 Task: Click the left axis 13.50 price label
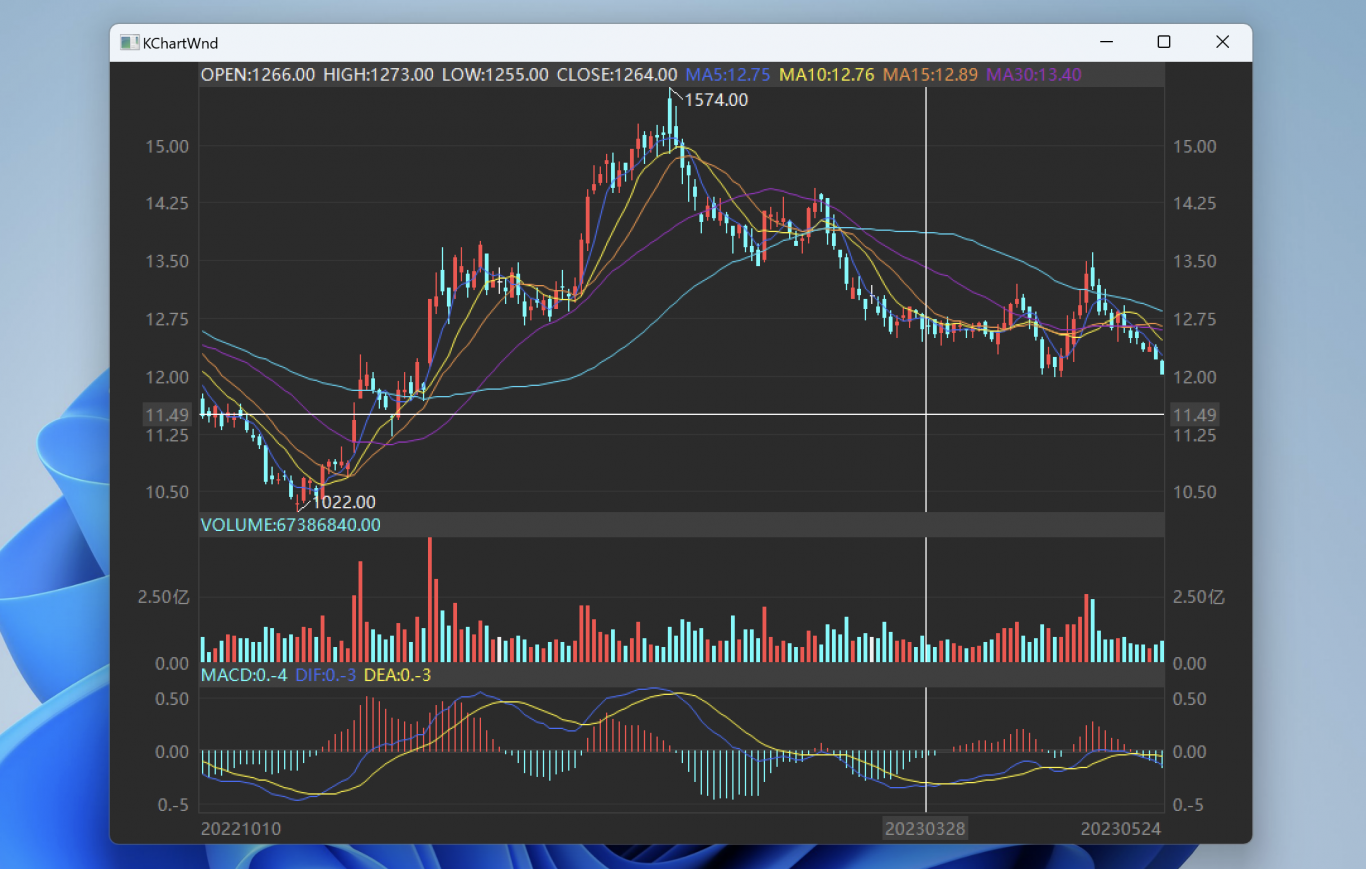(167, 261)
